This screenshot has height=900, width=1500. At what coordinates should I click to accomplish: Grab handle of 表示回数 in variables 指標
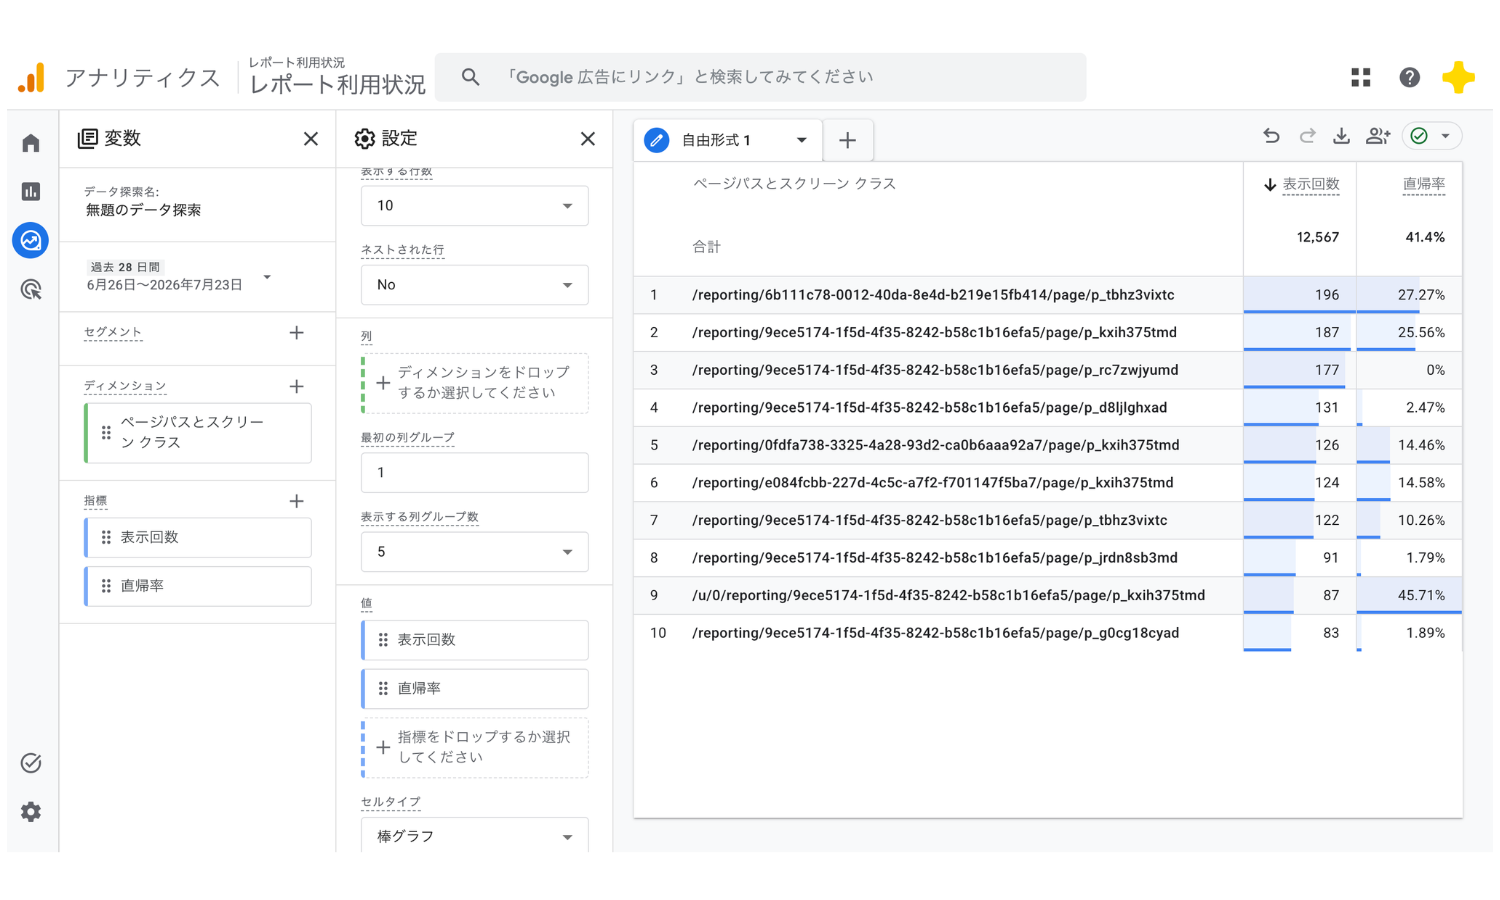106,538
